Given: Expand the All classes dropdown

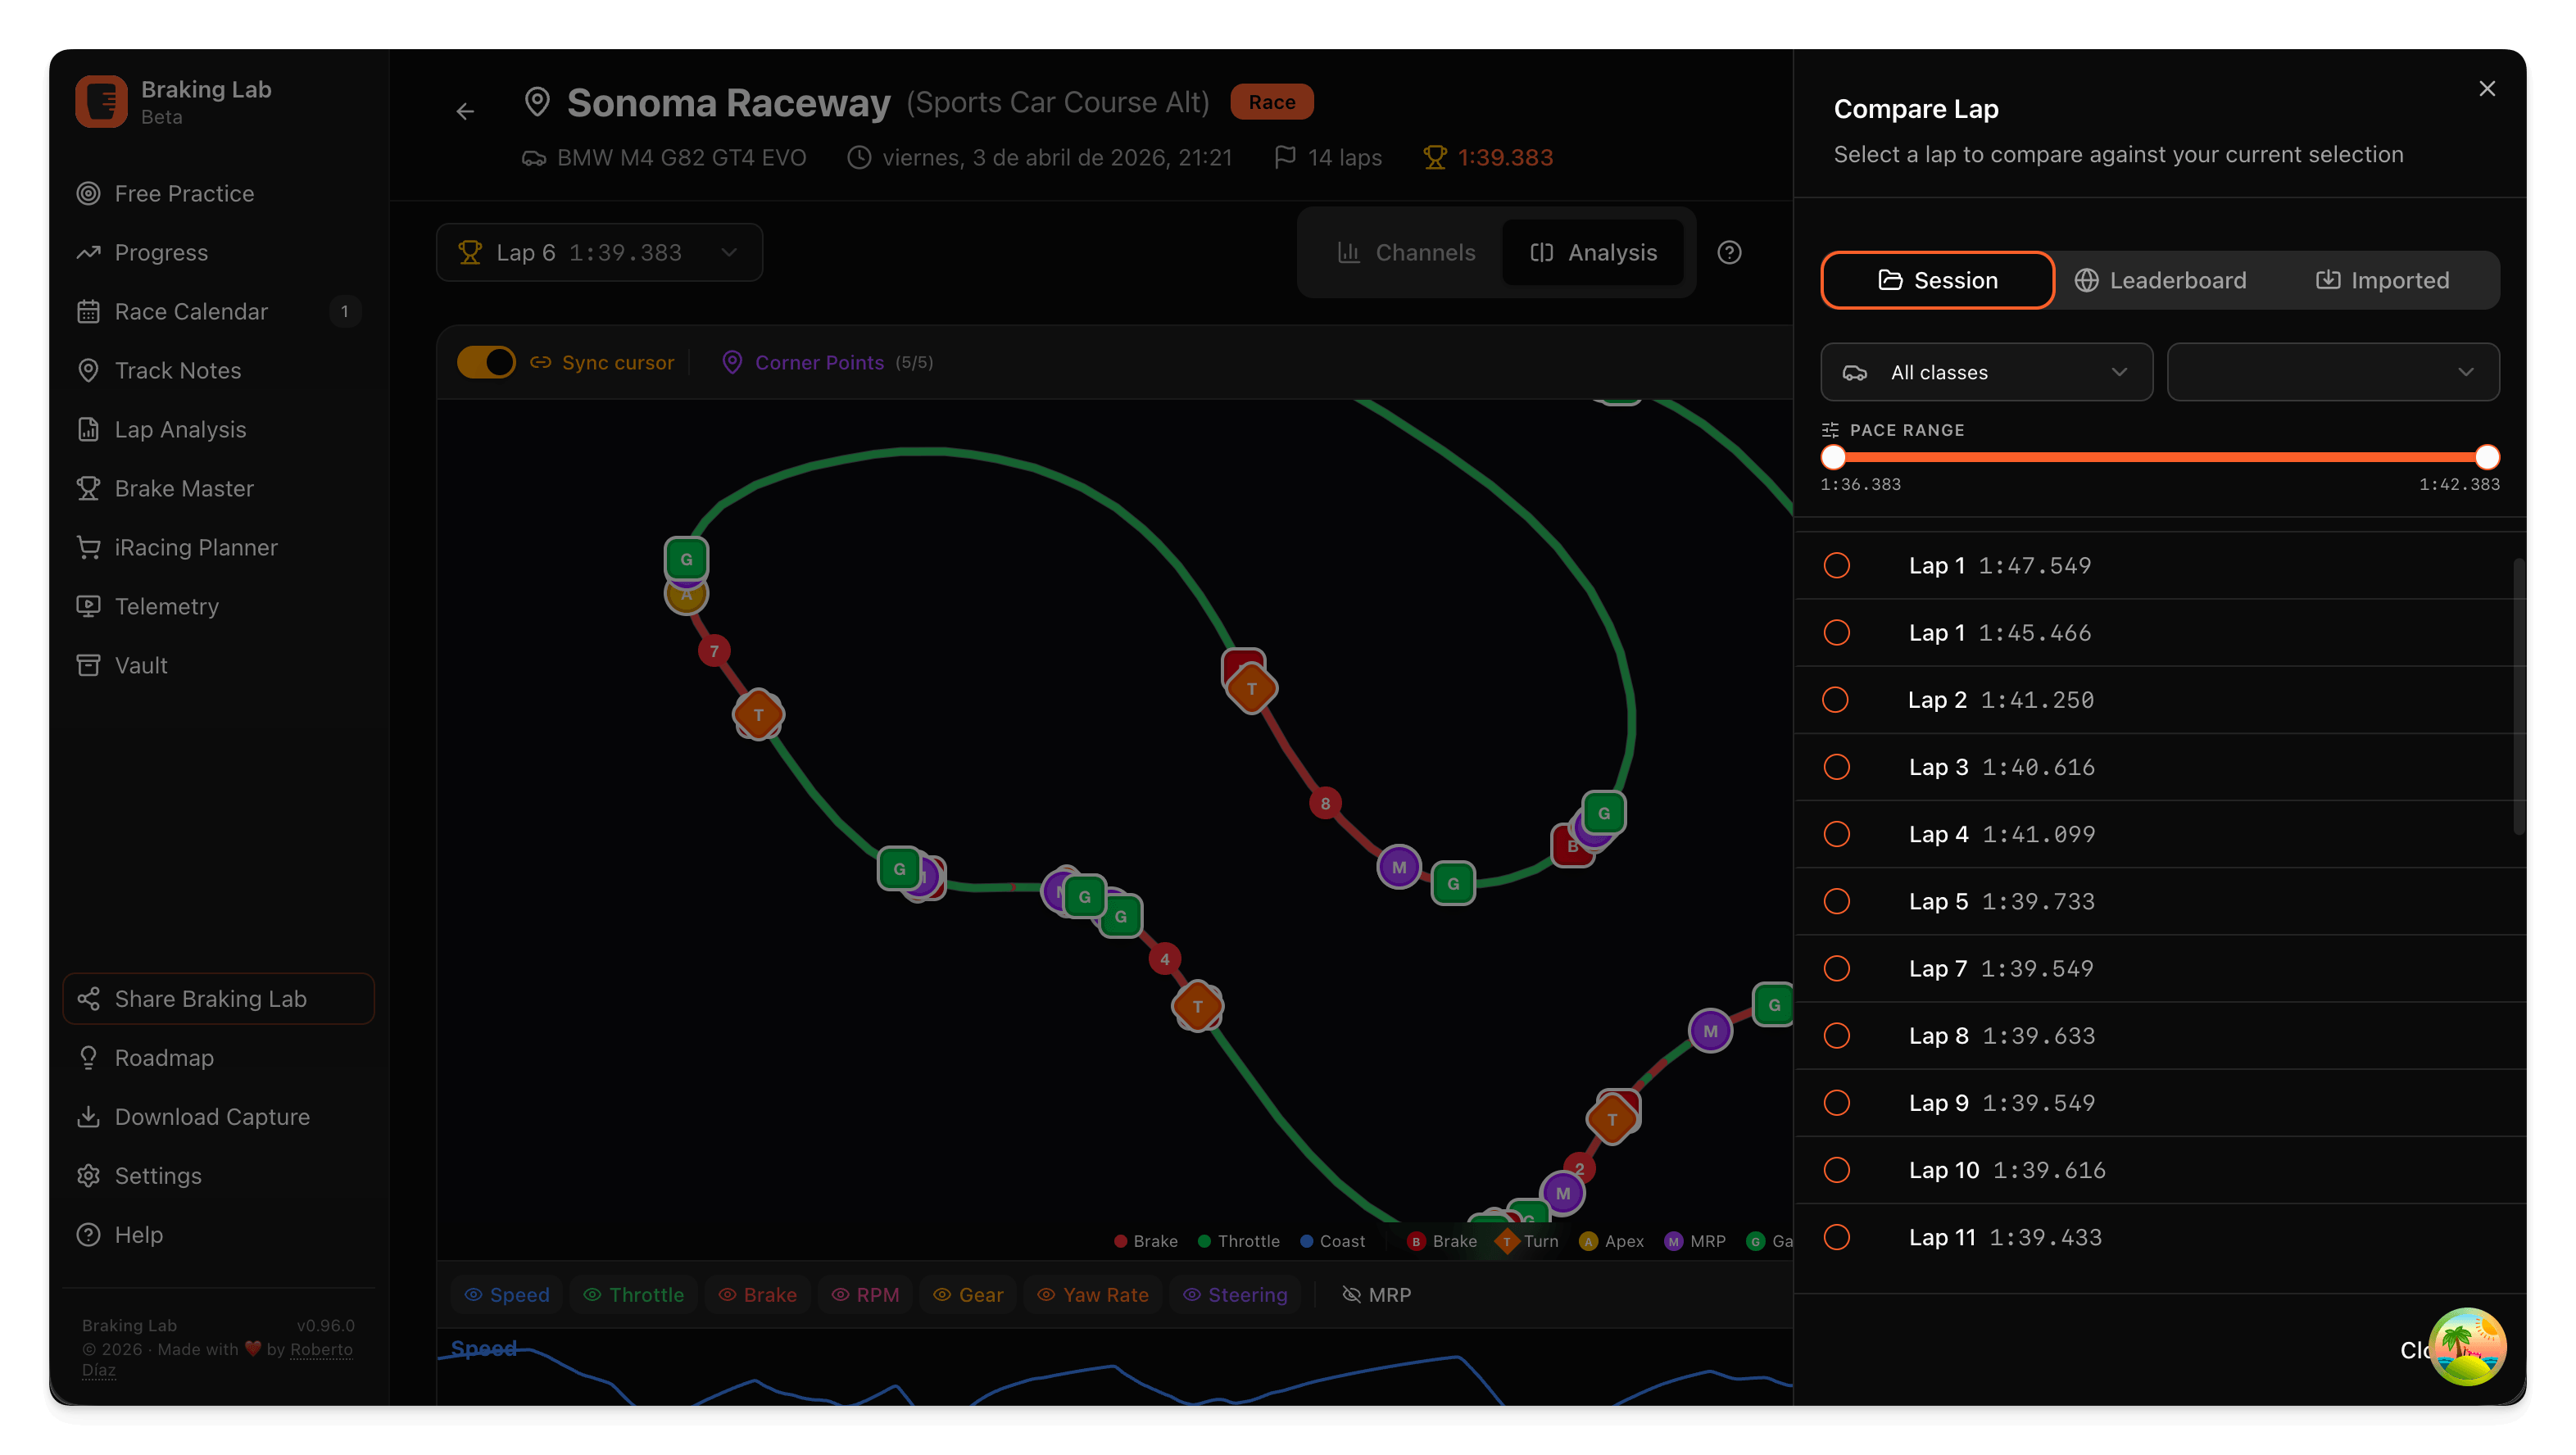Looking at the screenshot, I should (1986, 372).
